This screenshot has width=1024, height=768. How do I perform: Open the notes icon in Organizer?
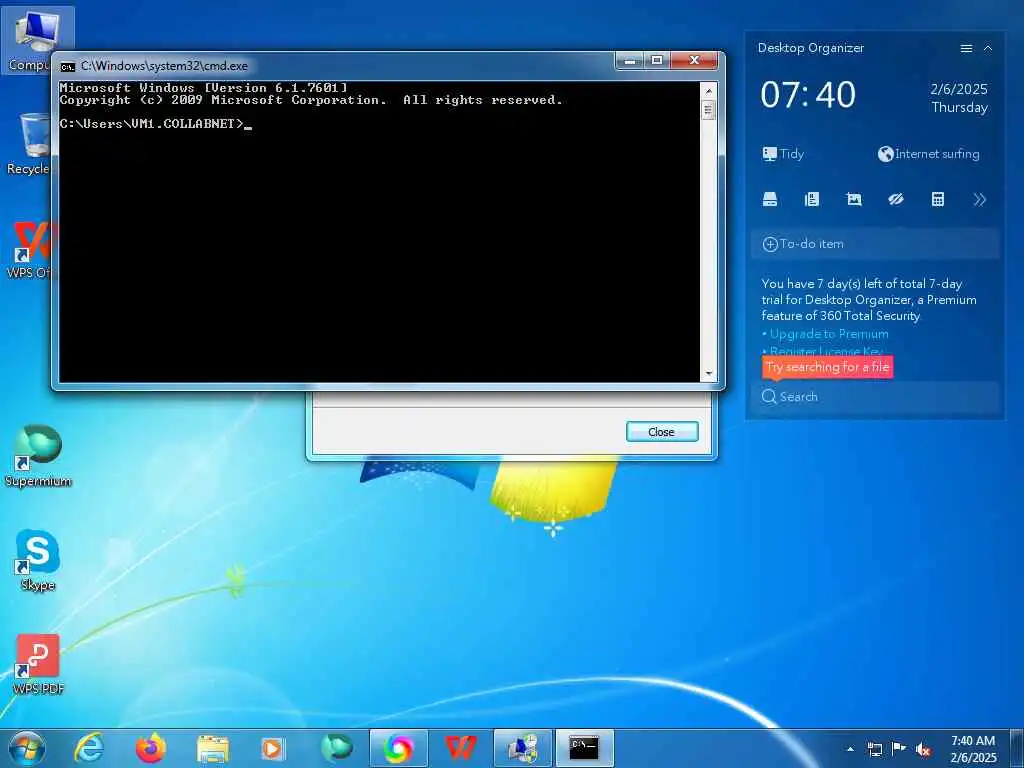point(812,199)
